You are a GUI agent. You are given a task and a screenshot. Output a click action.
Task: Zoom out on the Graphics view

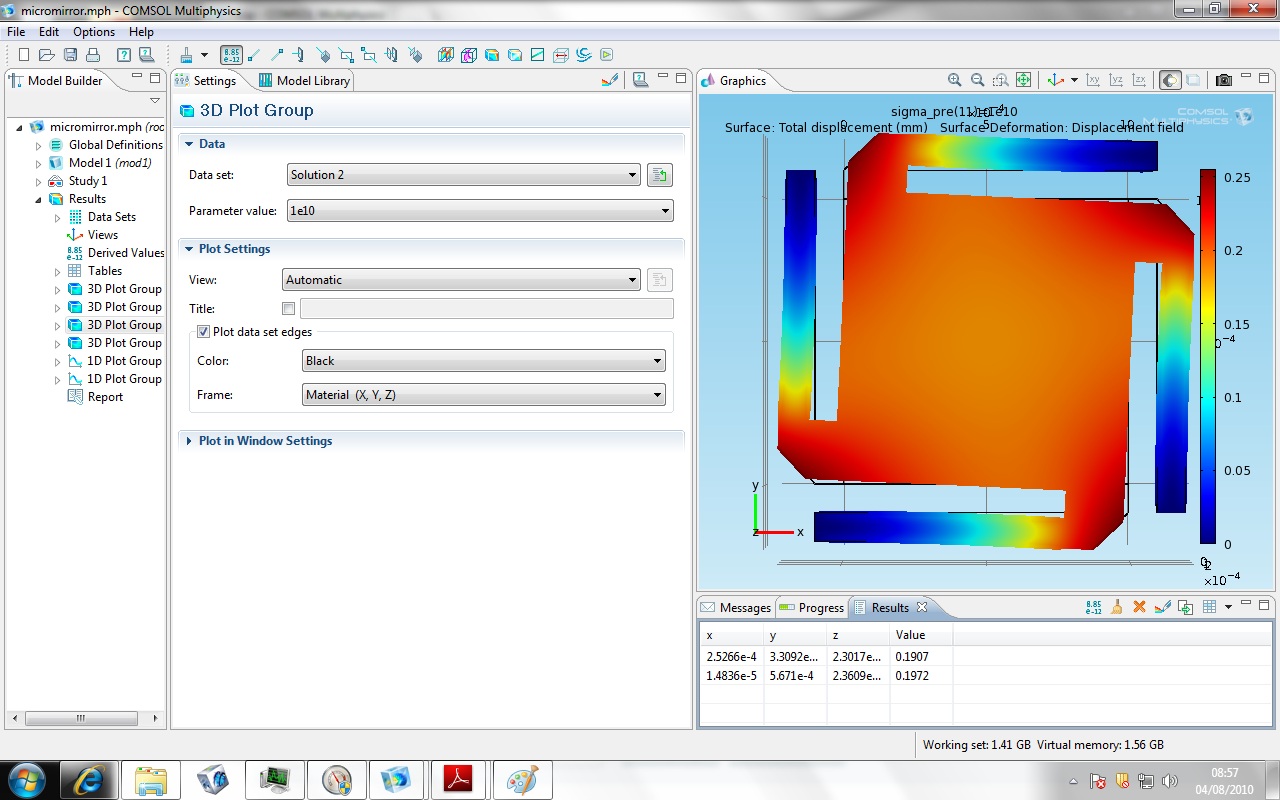pyautogui.click(x=978, y=80)
